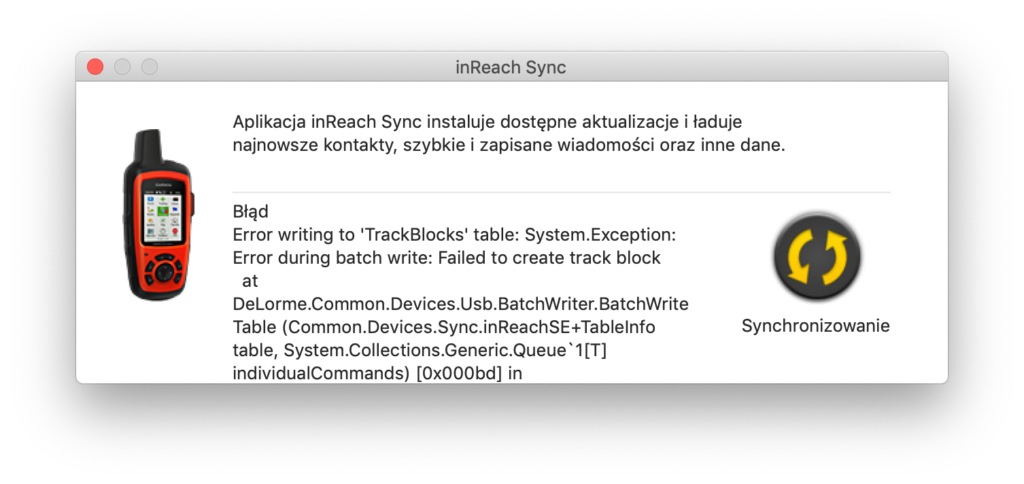Screen dimensions: 1024x484
Task: Click the inReach Sync title bar text
Action: pyautogui.click(x=511, y=67)
